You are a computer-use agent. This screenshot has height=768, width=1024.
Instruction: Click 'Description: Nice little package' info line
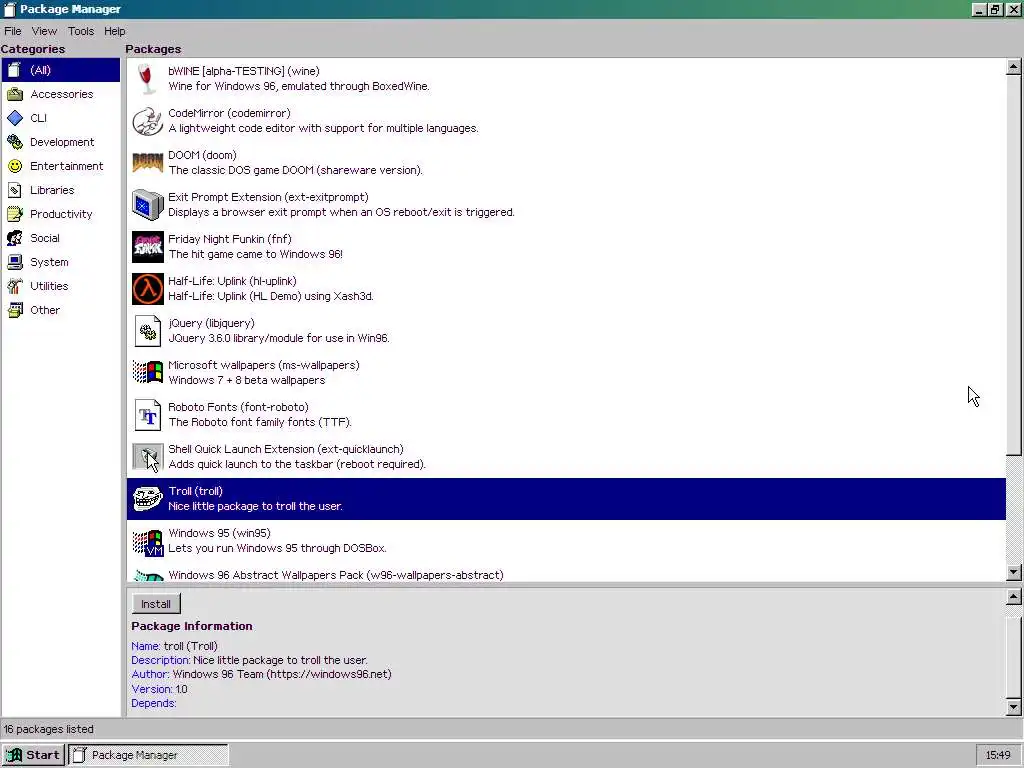pos(249,660)
